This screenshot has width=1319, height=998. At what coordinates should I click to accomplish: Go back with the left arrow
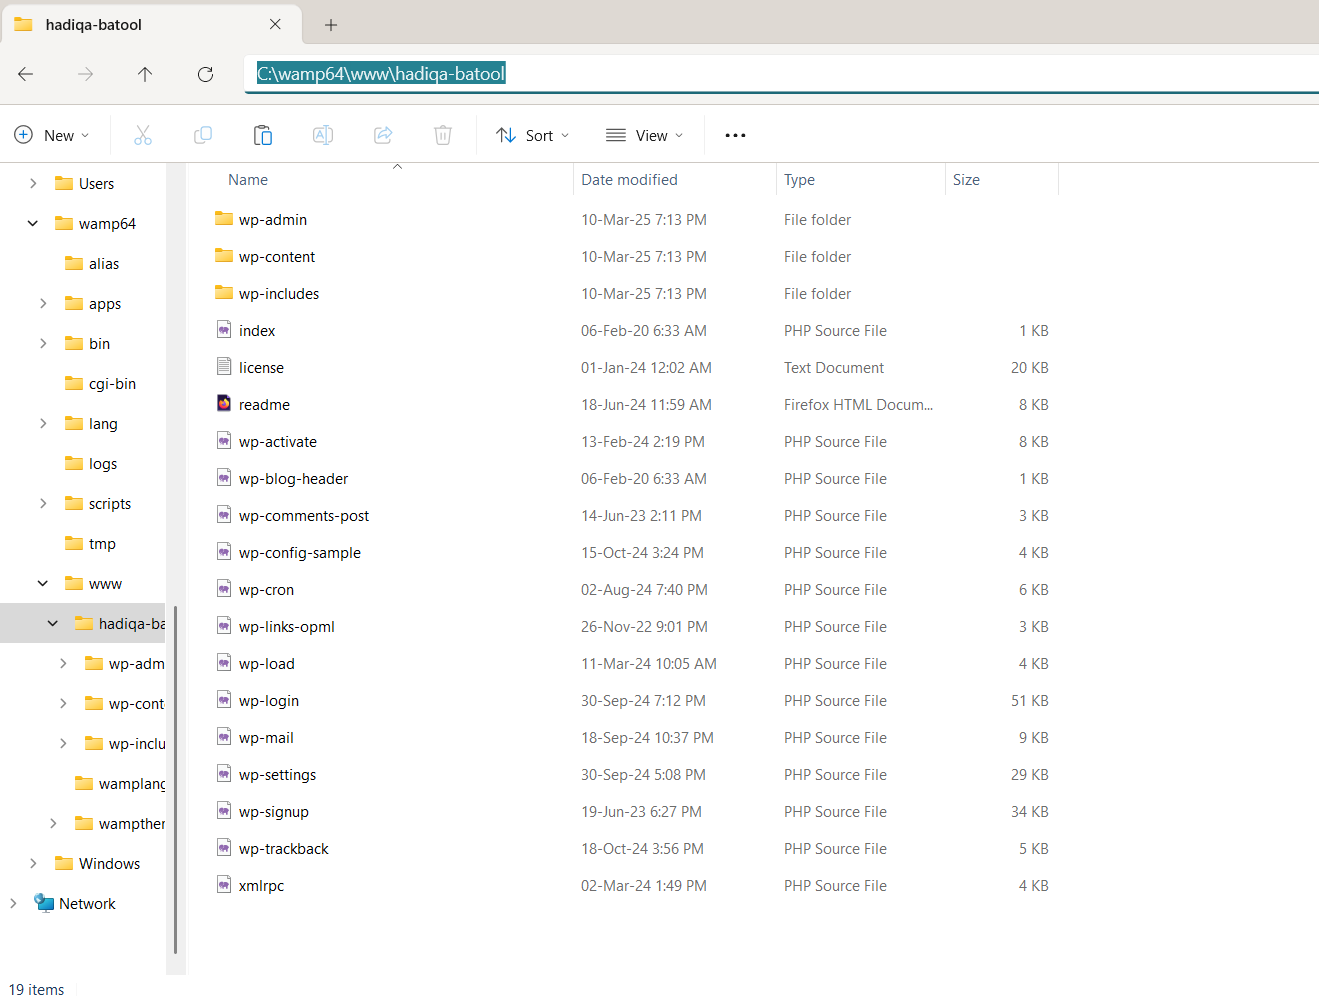tap(26, 74)
